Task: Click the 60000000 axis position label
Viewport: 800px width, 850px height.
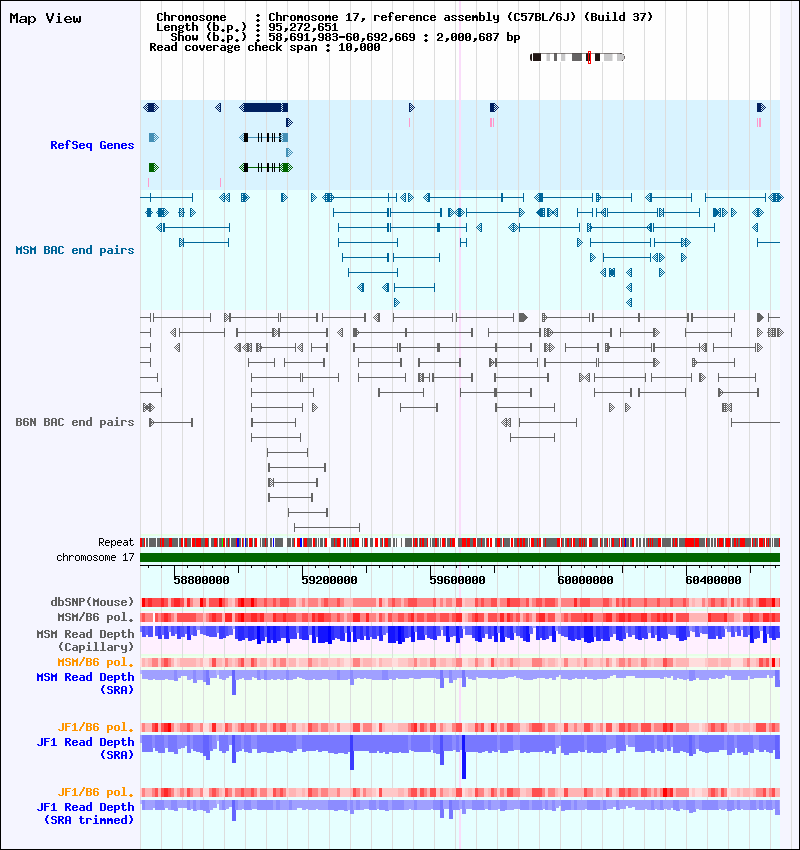Action: point(585,580)
